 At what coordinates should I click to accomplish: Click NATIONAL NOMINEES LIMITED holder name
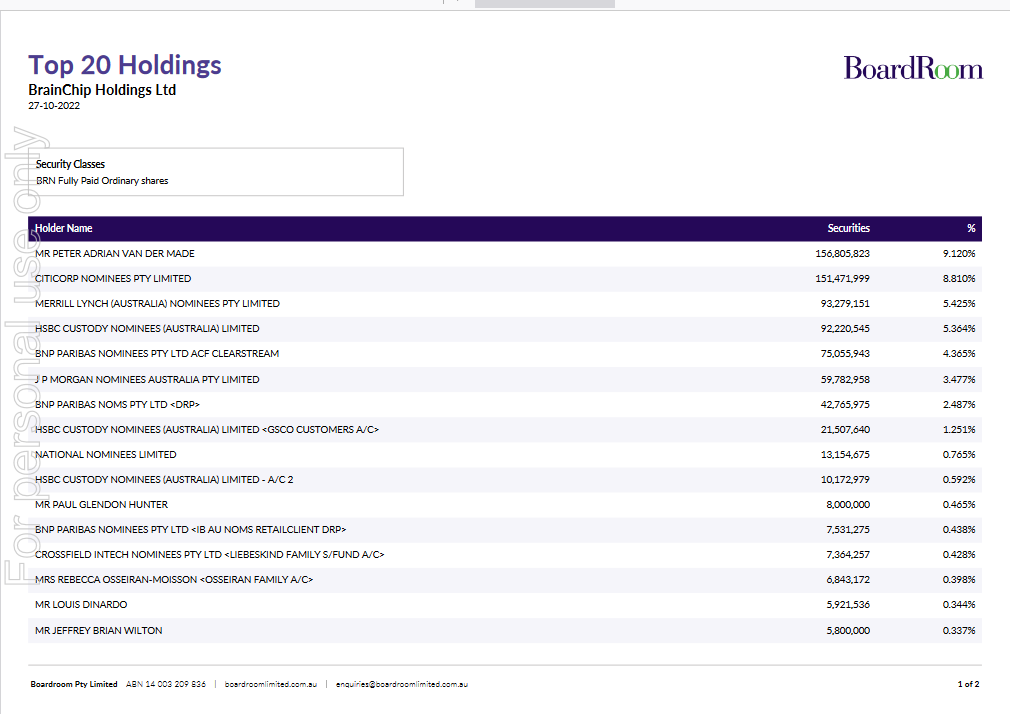pos(106,454)
